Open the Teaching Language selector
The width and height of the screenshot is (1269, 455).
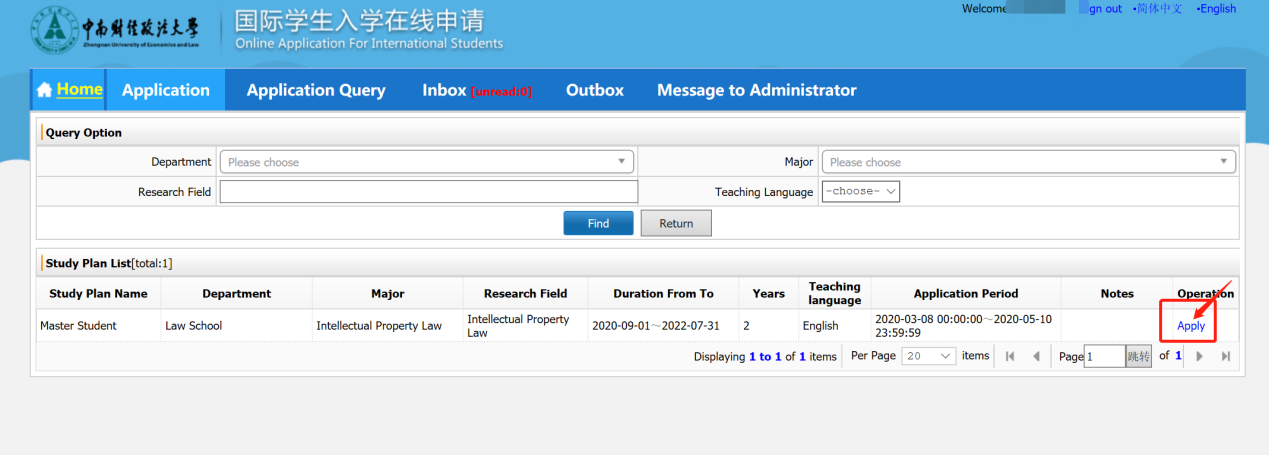(x=860, y=192)
